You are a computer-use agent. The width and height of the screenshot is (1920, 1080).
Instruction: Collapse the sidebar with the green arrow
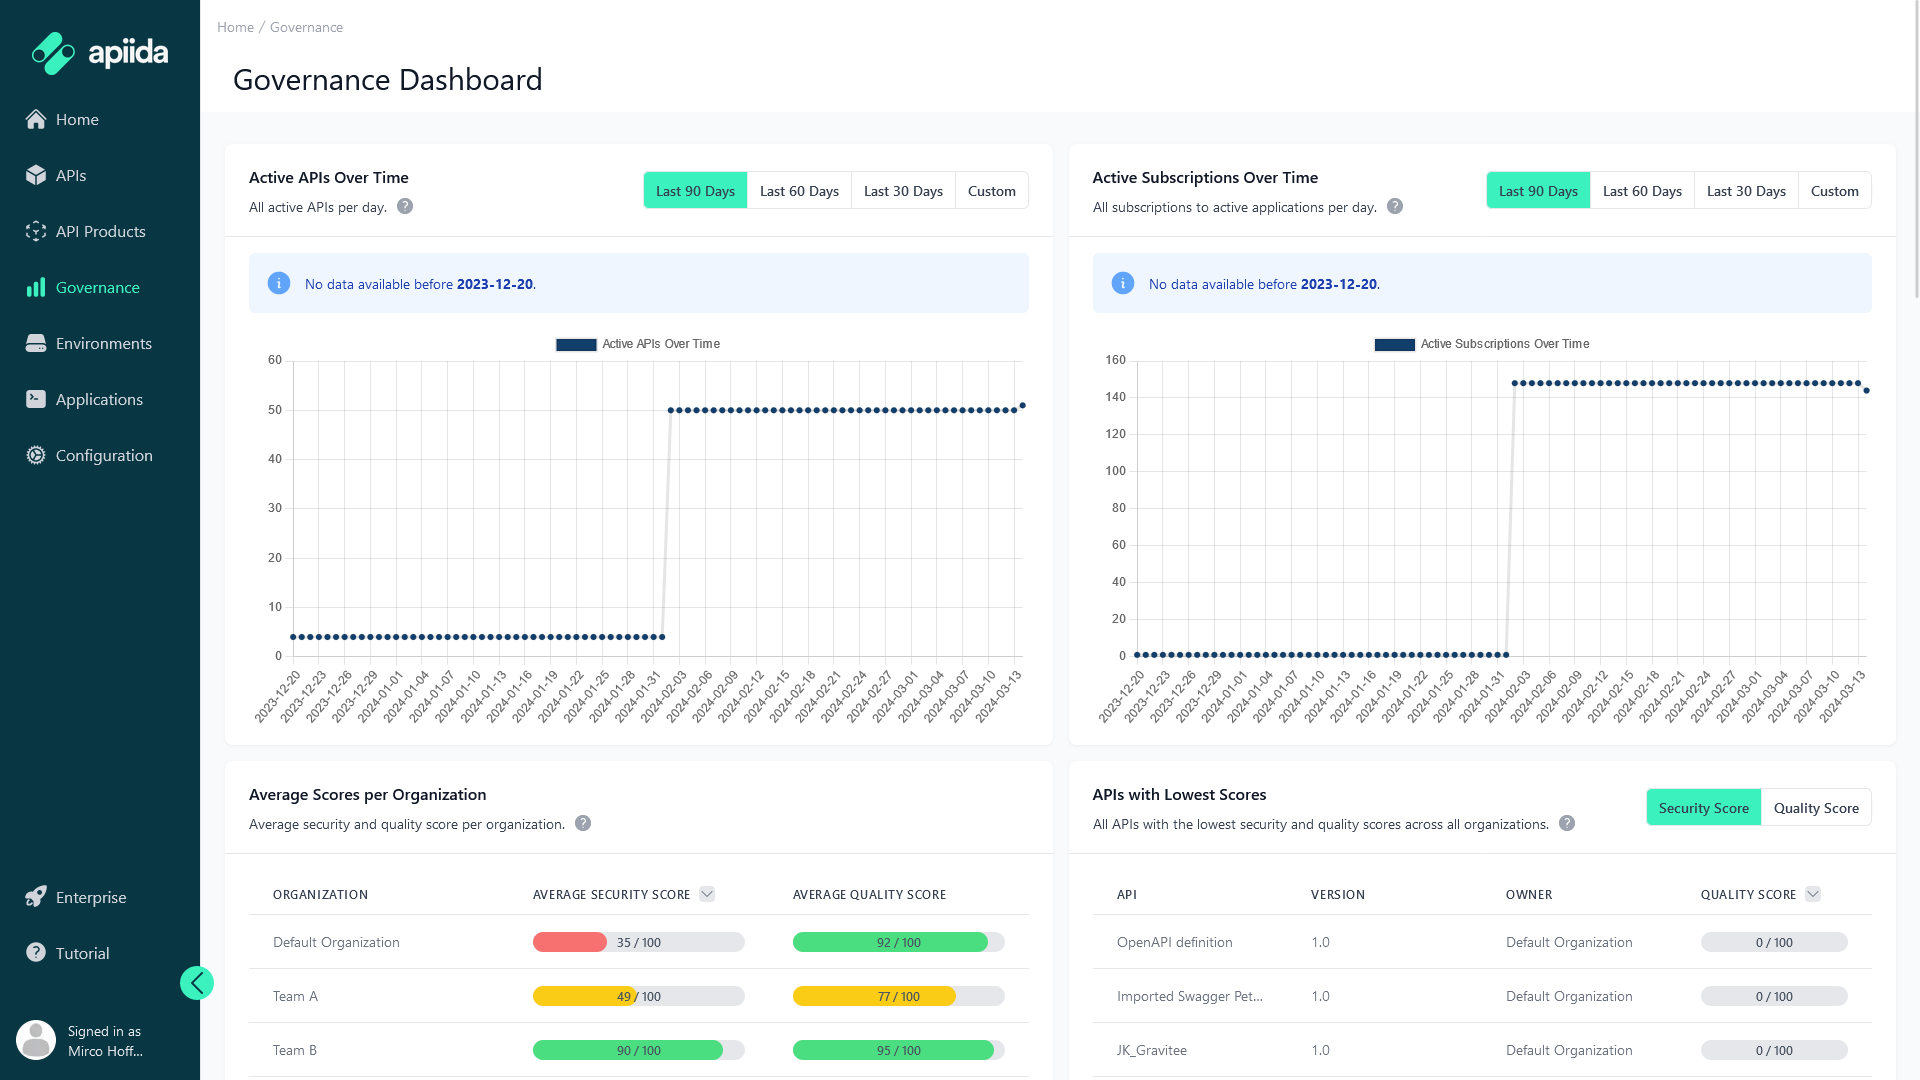click(197, 983)
